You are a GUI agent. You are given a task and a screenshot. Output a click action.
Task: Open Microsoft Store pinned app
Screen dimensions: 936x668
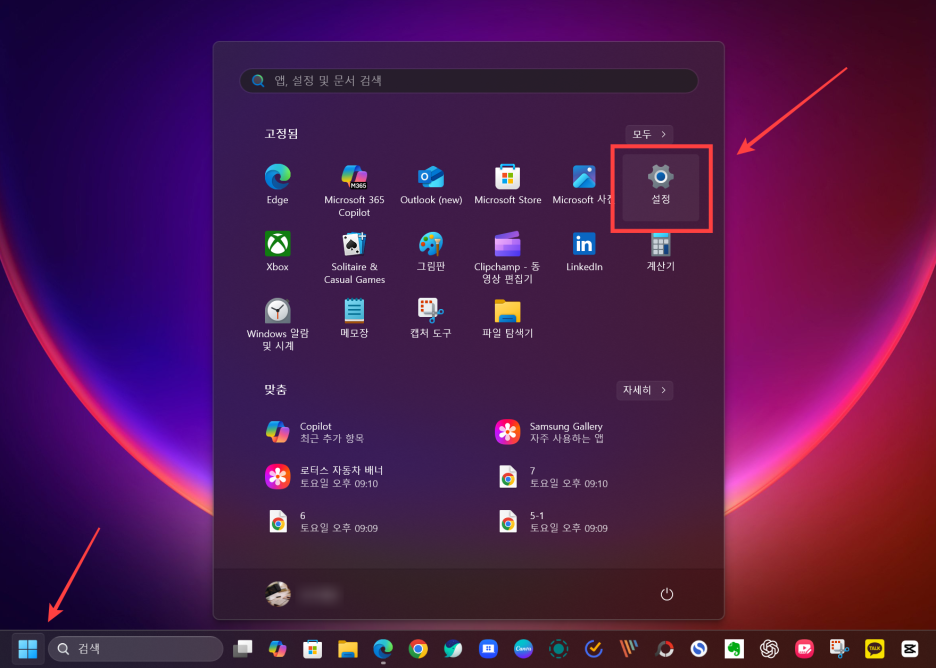pos(507,184)
